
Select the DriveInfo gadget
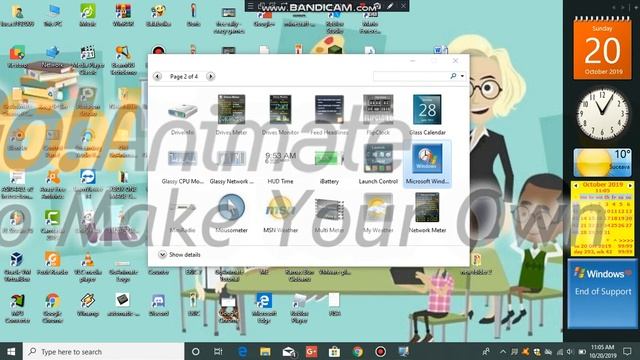click(182, 115)
